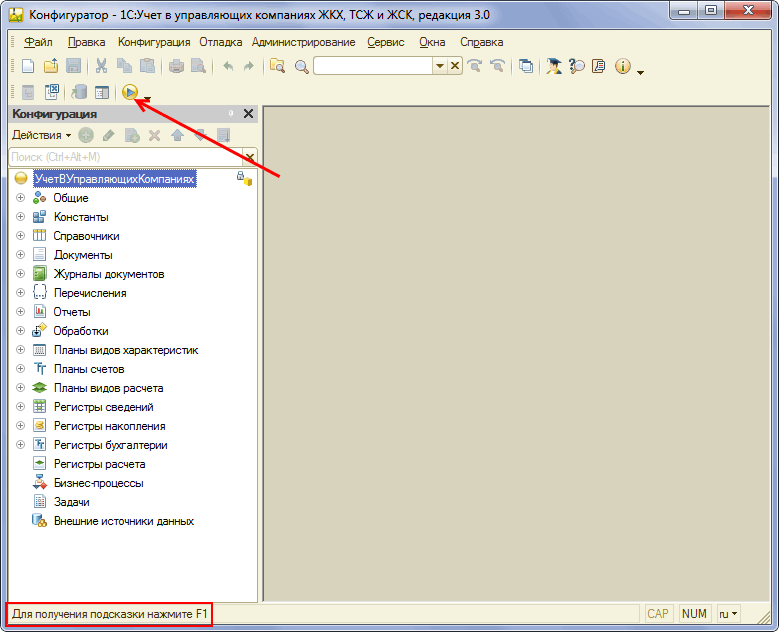The image size is (779, 632).
Task: Click the Paste clipboard icon
Action: coord(147,66)
